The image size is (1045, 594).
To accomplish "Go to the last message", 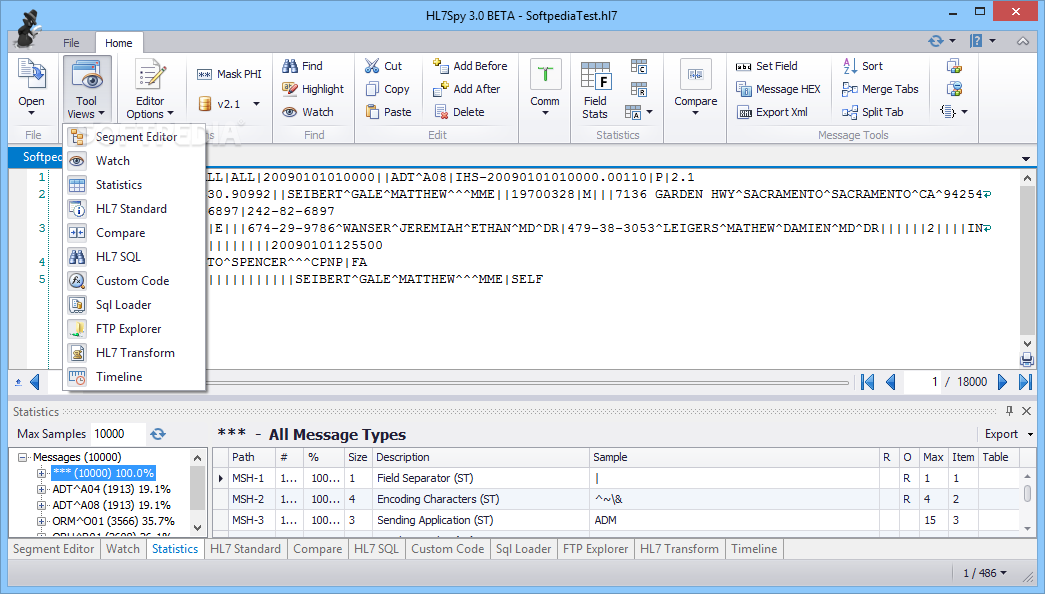I will click(x=1026, y=382).
